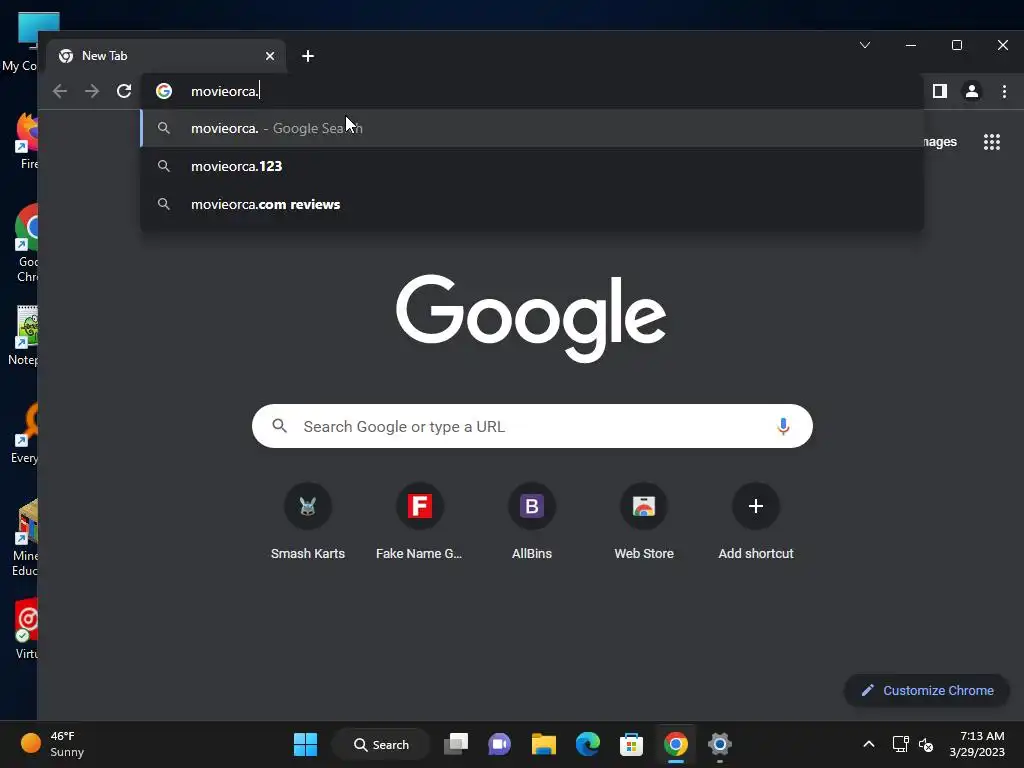Open Task View in the taskbar

click(456, 744)
